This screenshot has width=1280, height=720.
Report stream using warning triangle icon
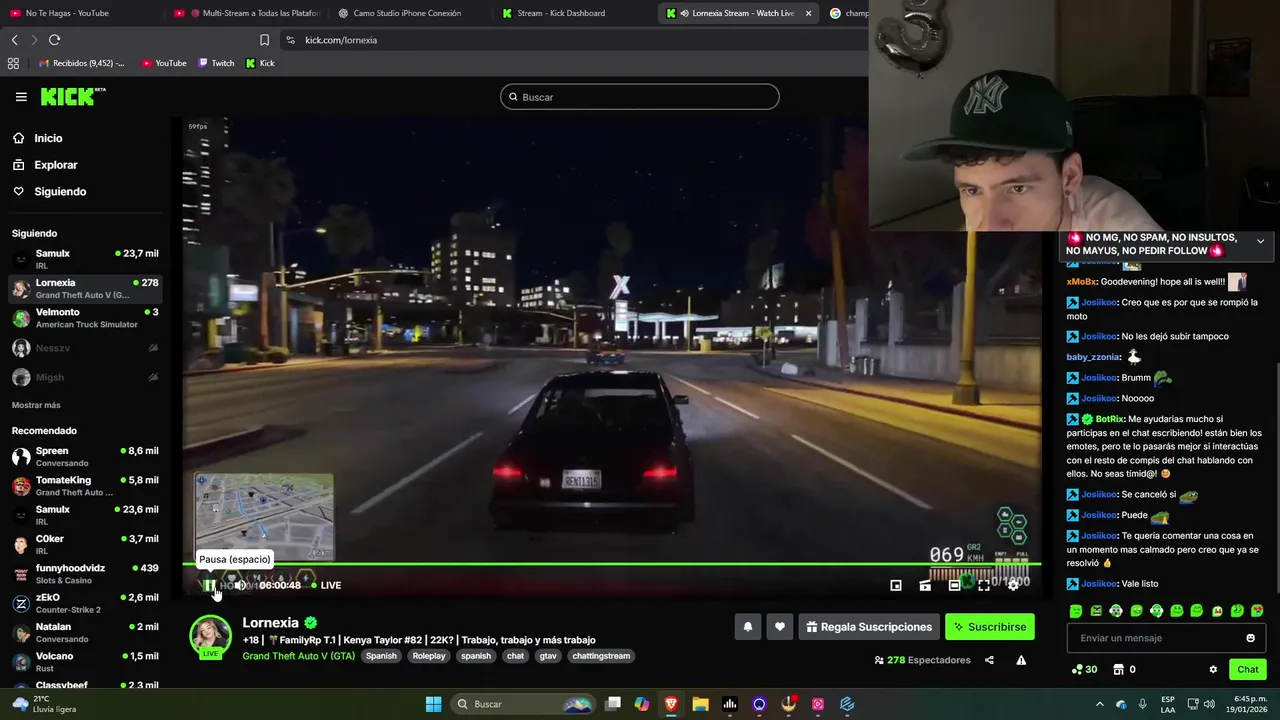tap(1021, 660)
